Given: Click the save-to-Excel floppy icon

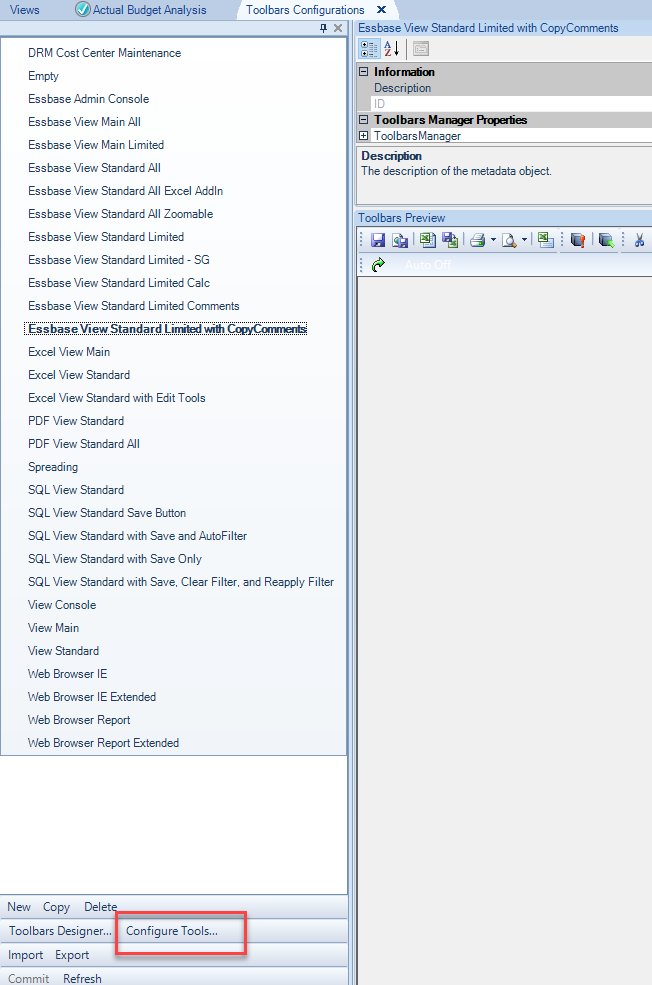Looking at the screenshot, I should (450, 239).
